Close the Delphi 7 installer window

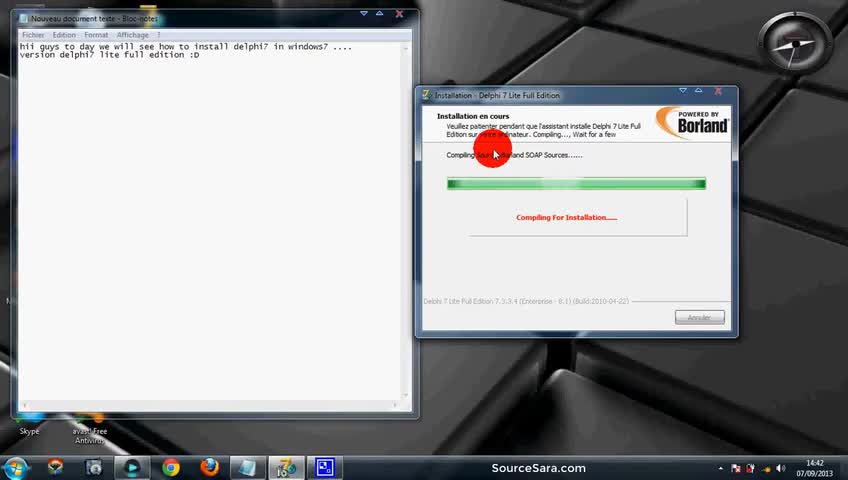point(718,91)
